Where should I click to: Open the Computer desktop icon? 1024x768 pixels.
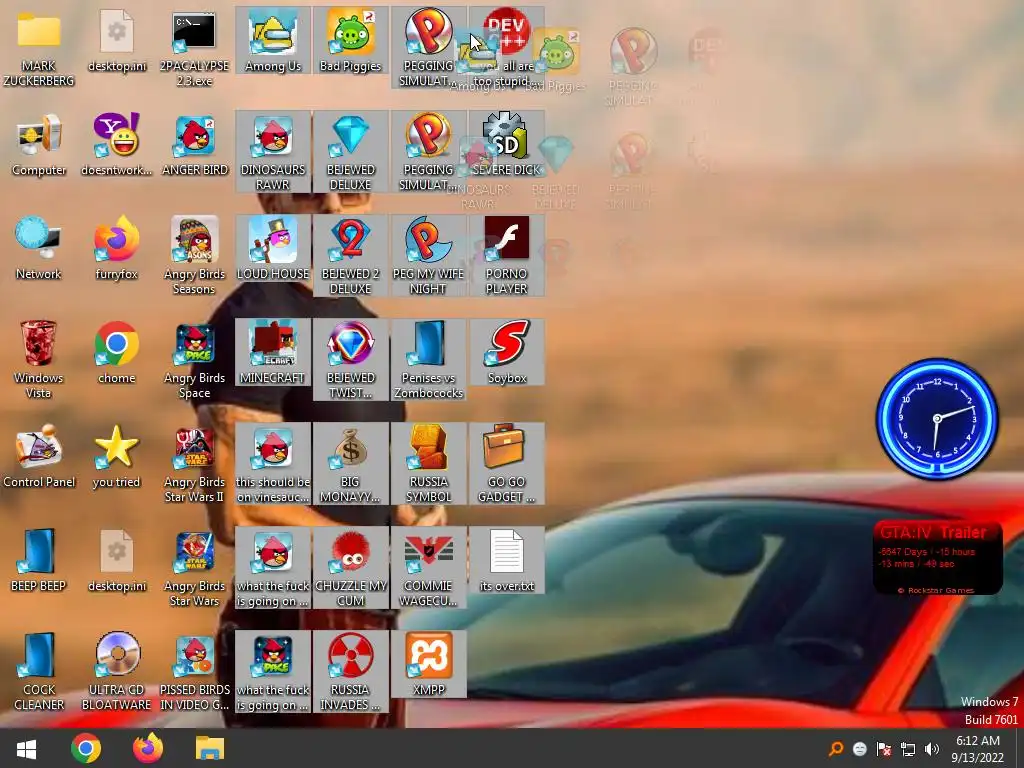tap(39, 146)
